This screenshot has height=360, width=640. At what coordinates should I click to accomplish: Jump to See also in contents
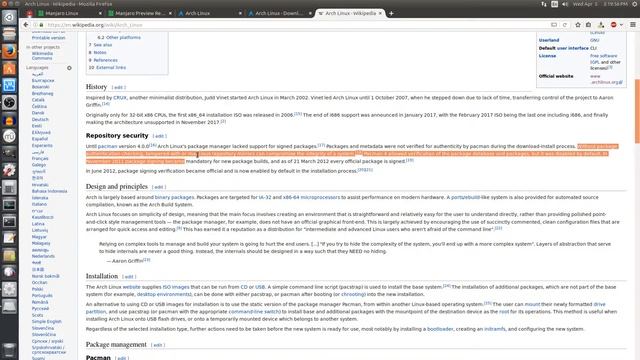coord(102,45)
